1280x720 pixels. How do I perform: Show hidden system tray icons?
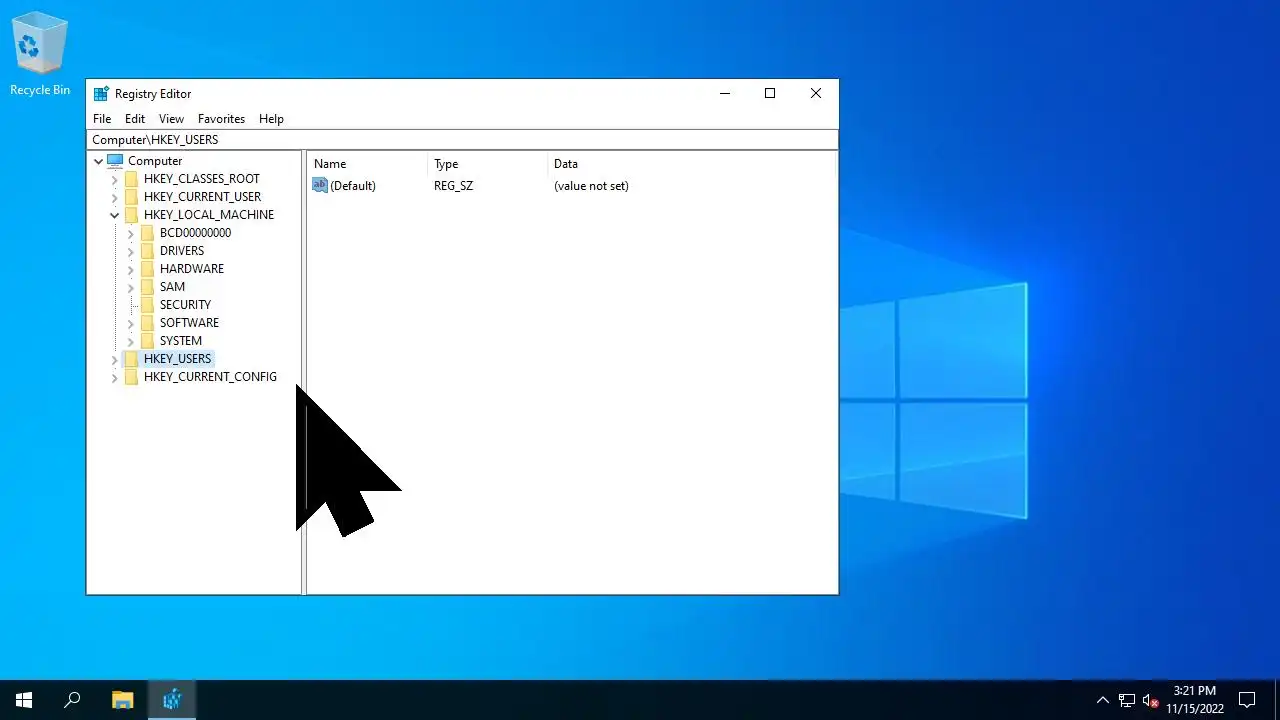pos(1103,700)
